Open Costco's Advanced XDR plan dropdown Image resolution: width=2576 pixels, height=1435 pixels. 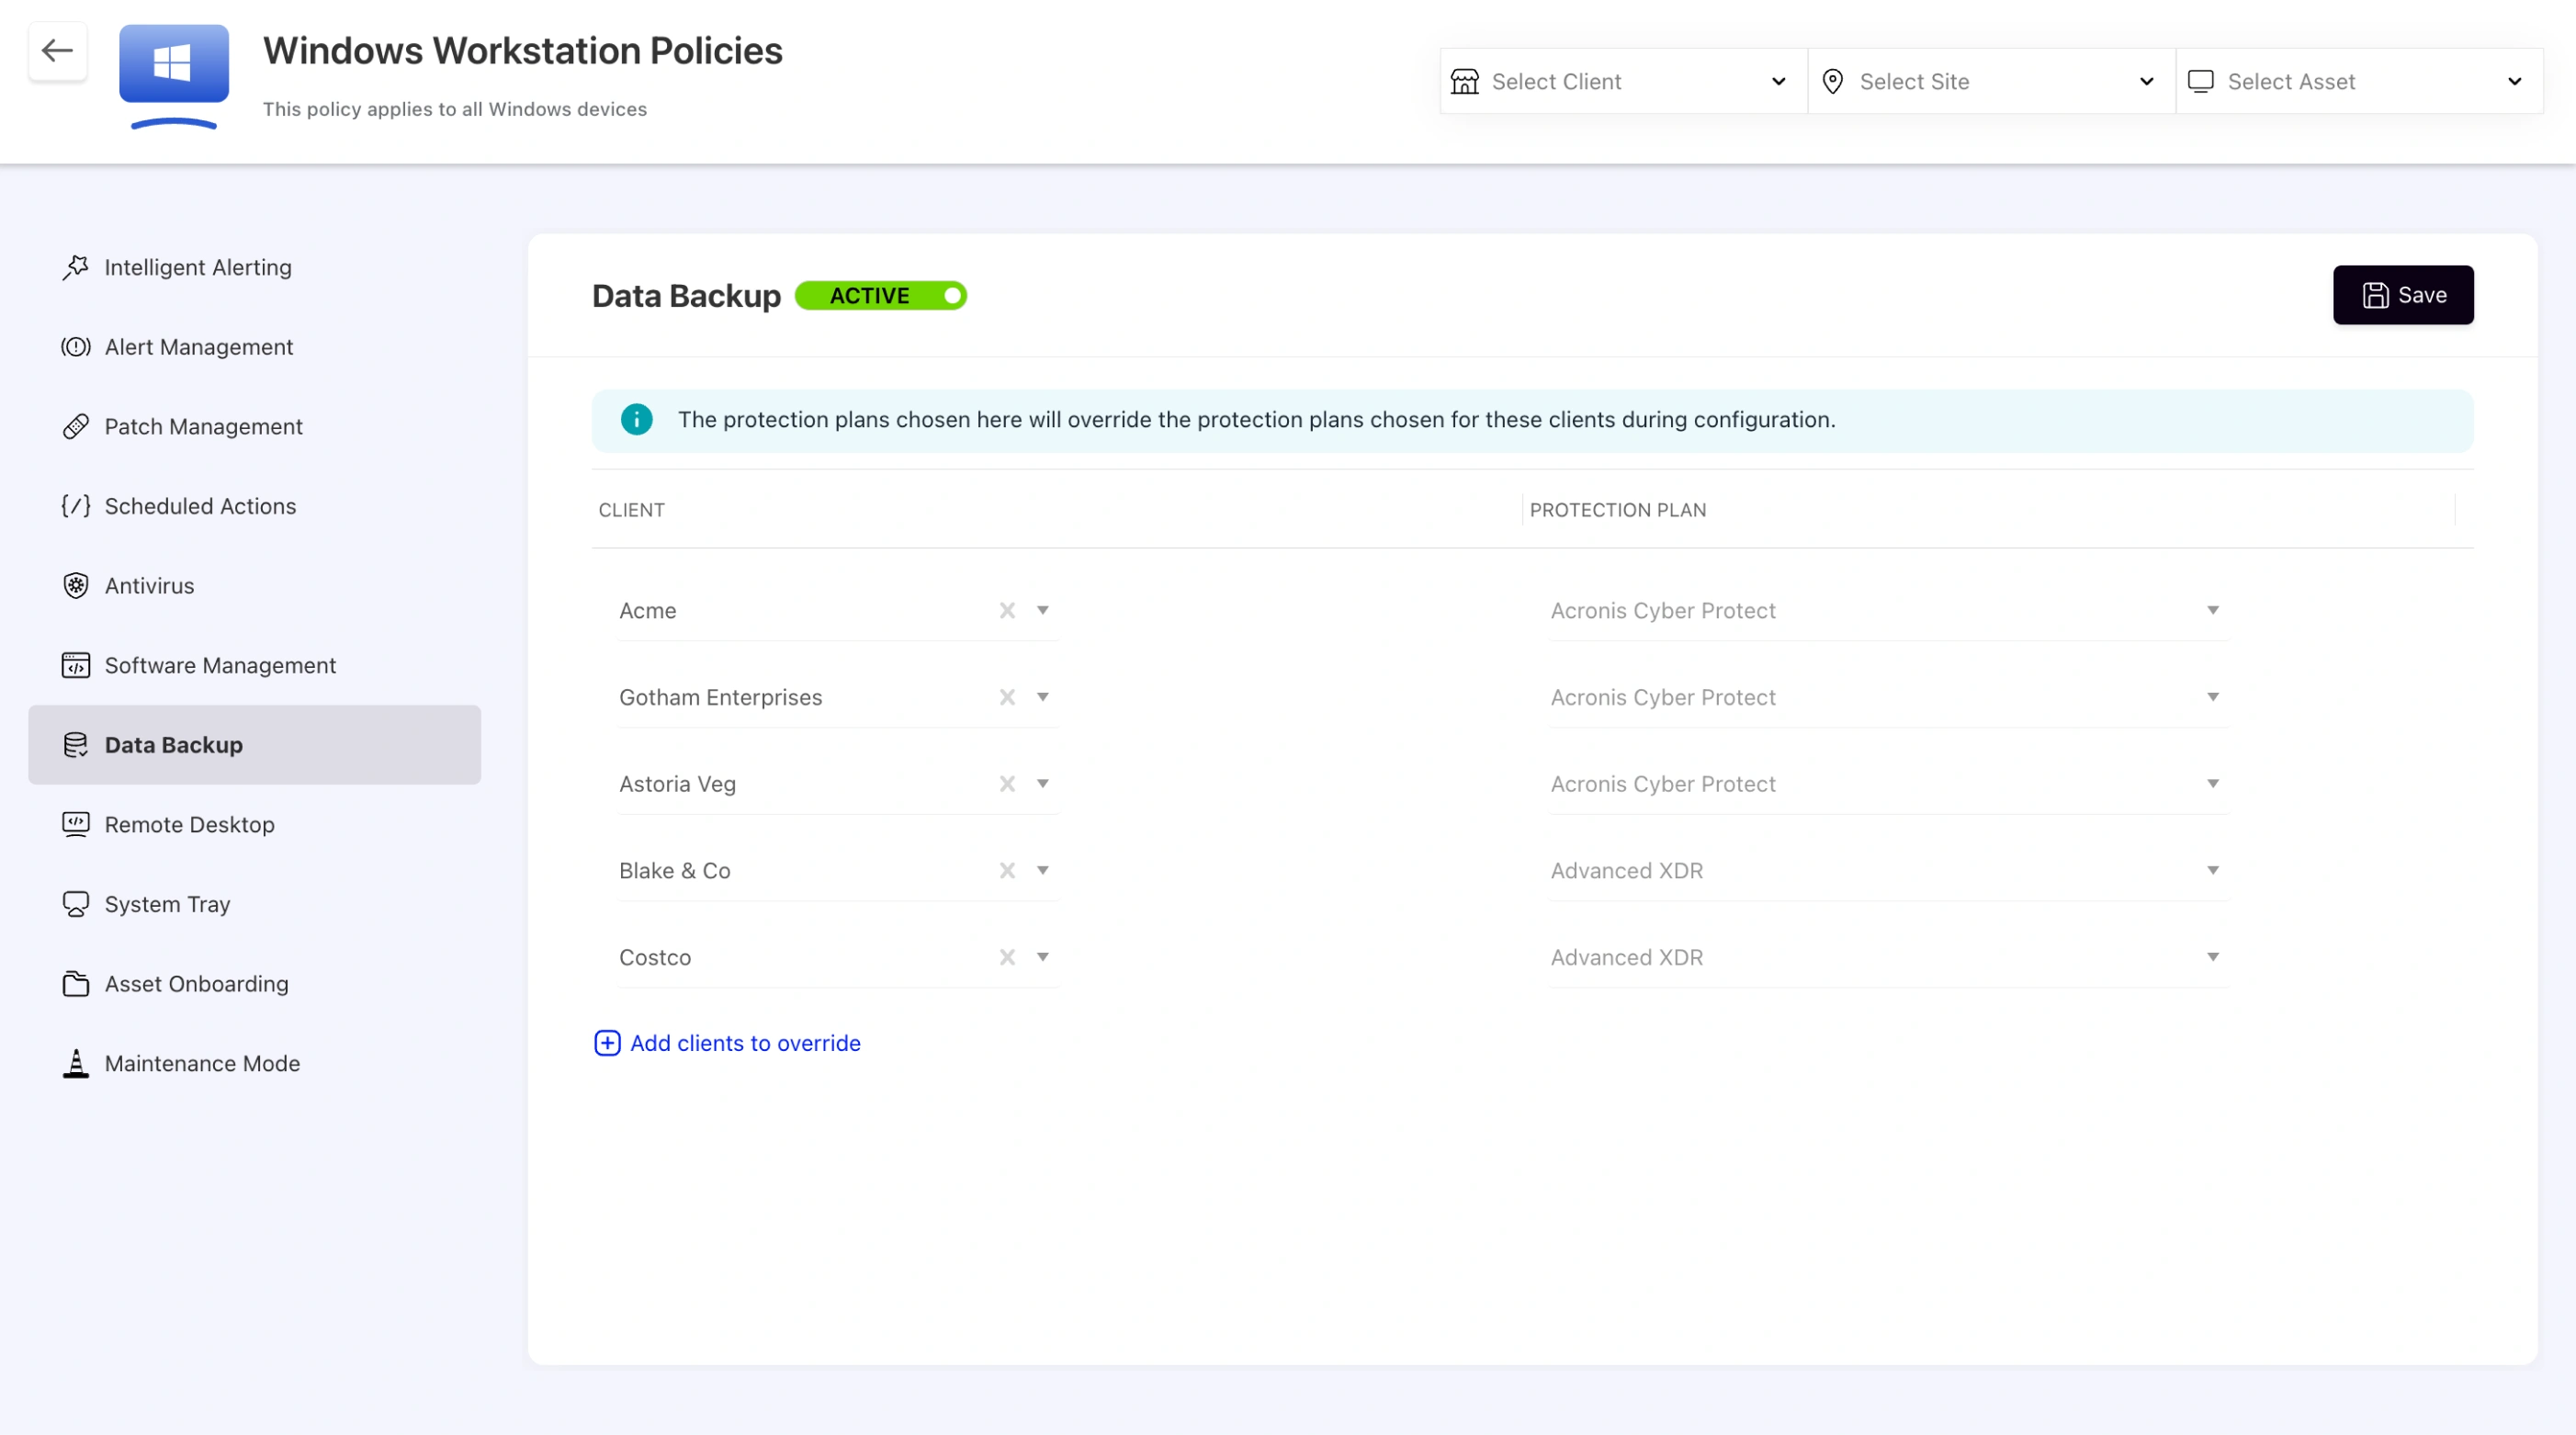[1889, 957]
